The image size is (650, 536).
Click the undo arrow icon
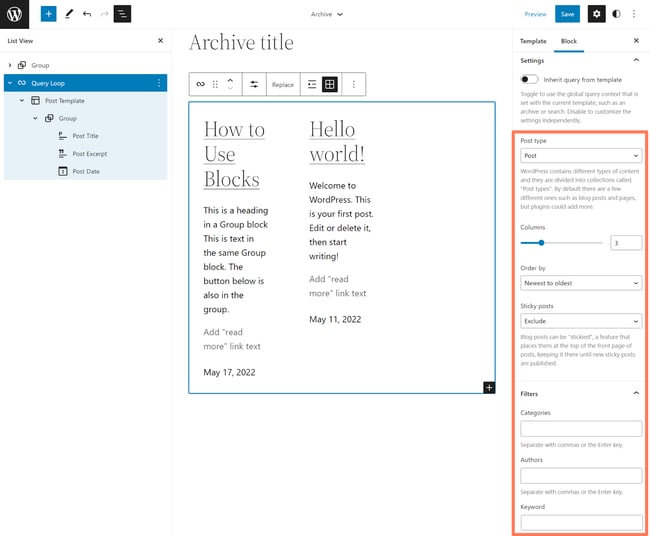pos(87,14)
